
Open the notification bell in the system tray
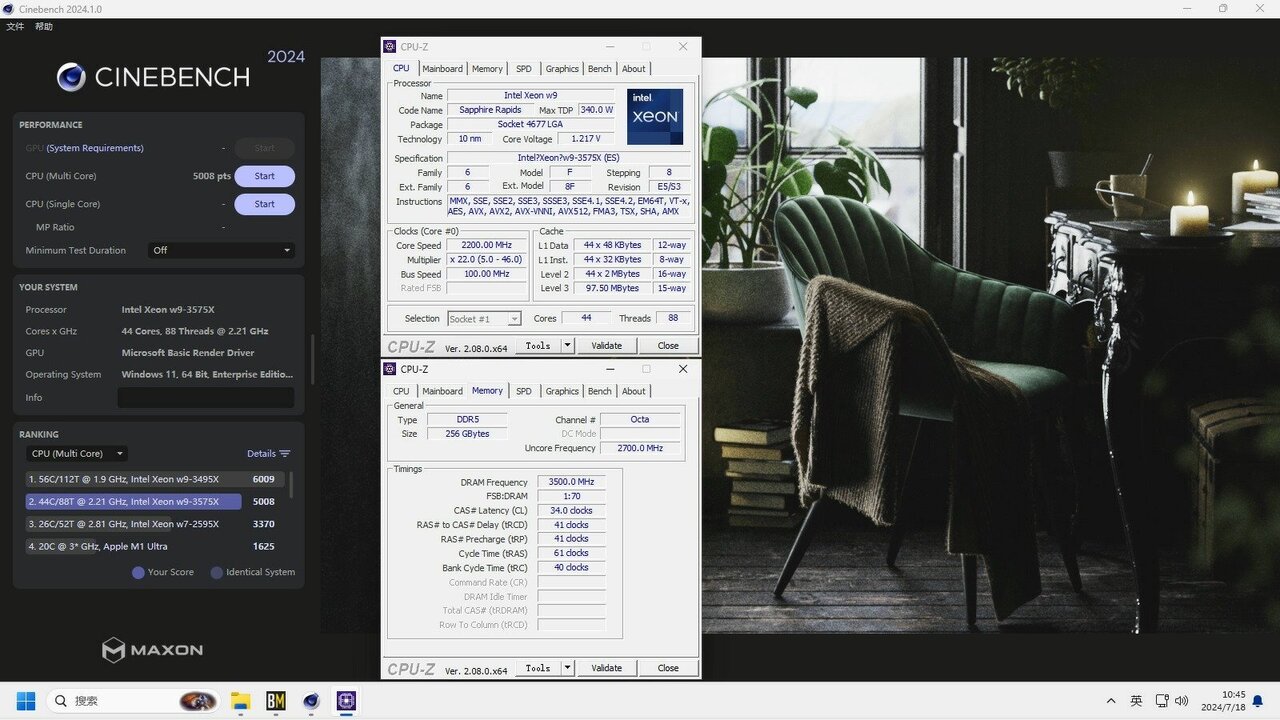[1262, 701]
